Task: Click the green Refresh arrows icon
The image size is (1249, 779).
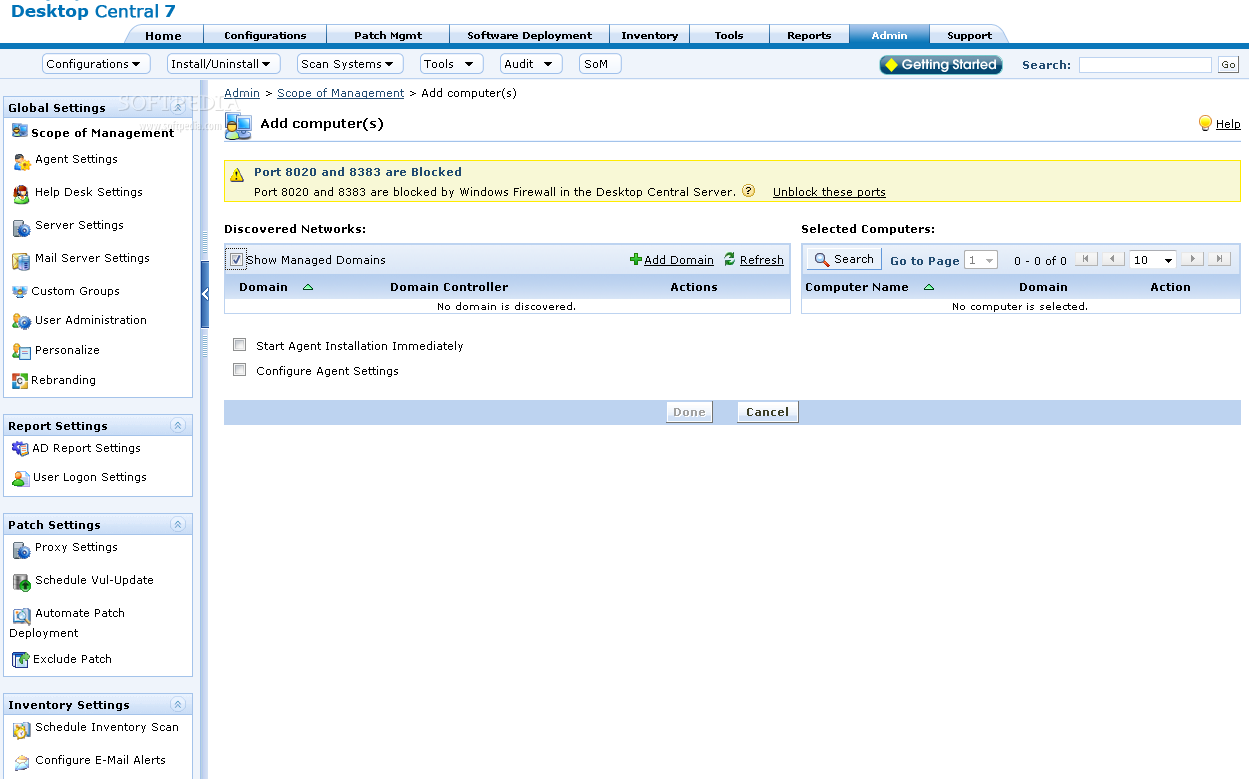Action: 730,259
